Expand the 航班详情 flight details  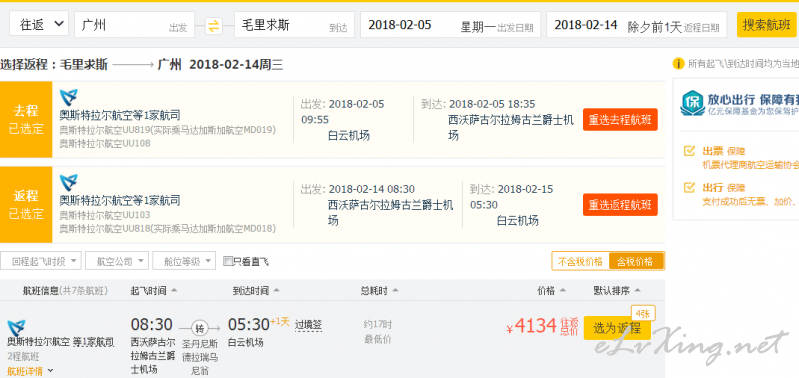(x=30, y=371)
